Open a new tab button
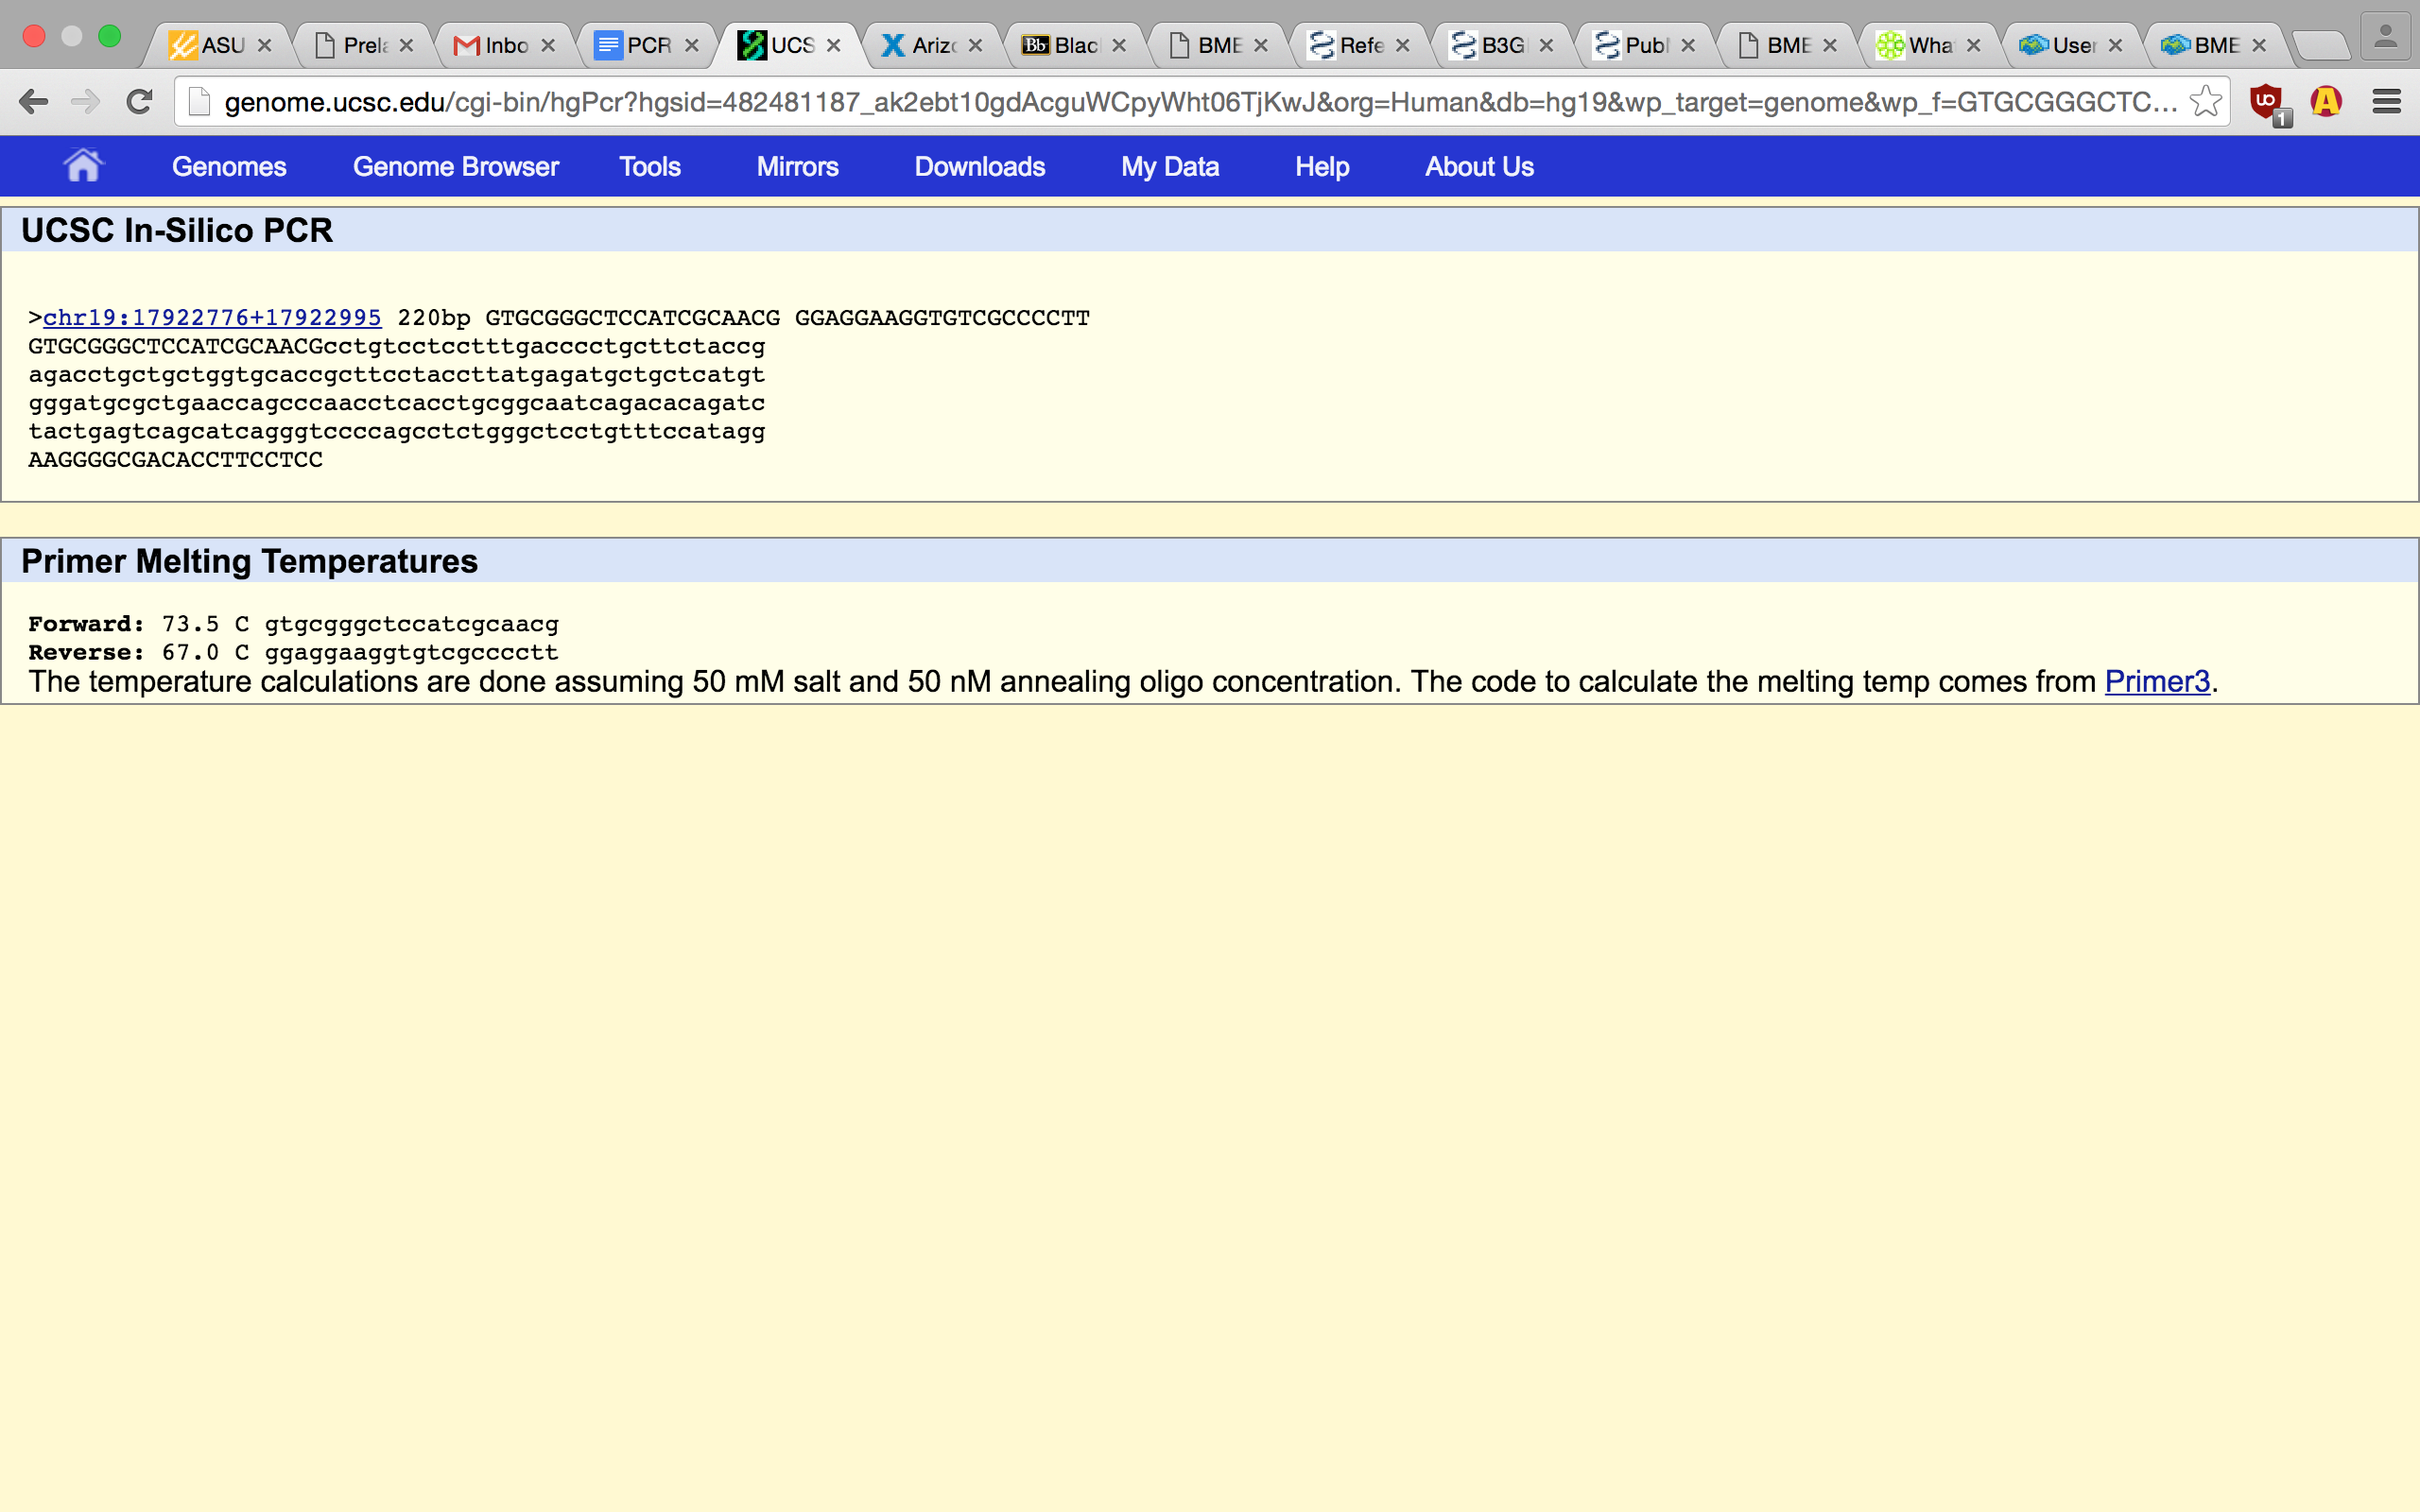This screenshot has width=2420, height=1512. tap(2320, 46)
